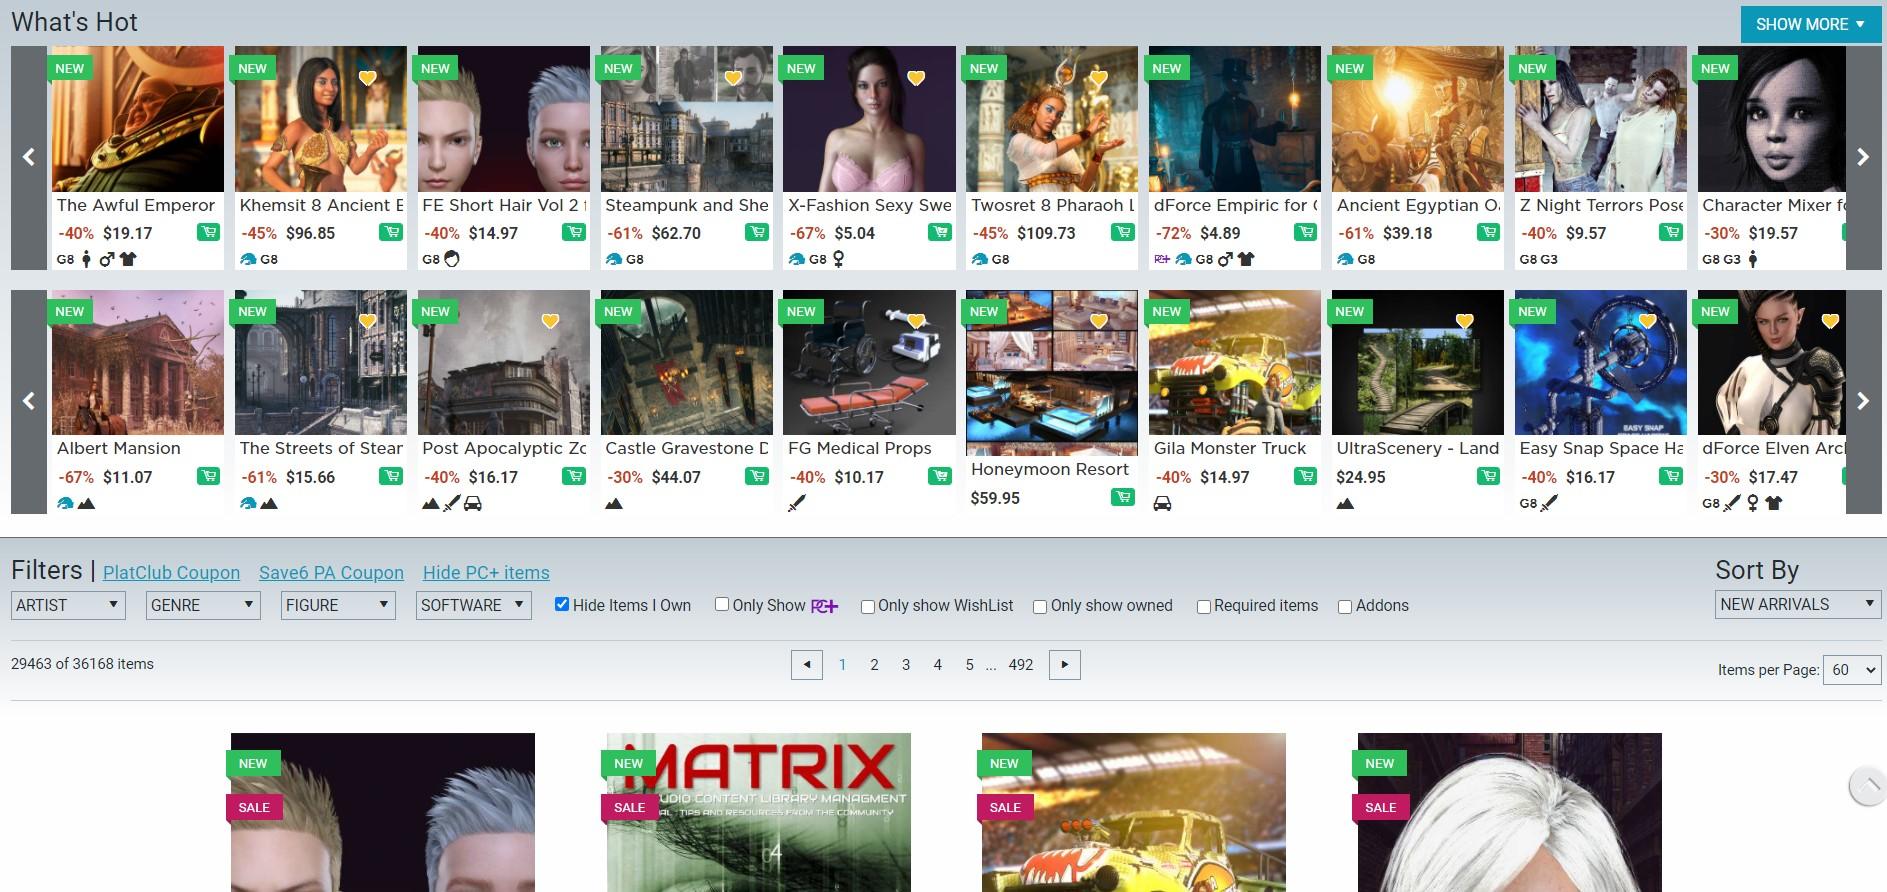Go to next items in top carousel

[x=1863, y=157]
